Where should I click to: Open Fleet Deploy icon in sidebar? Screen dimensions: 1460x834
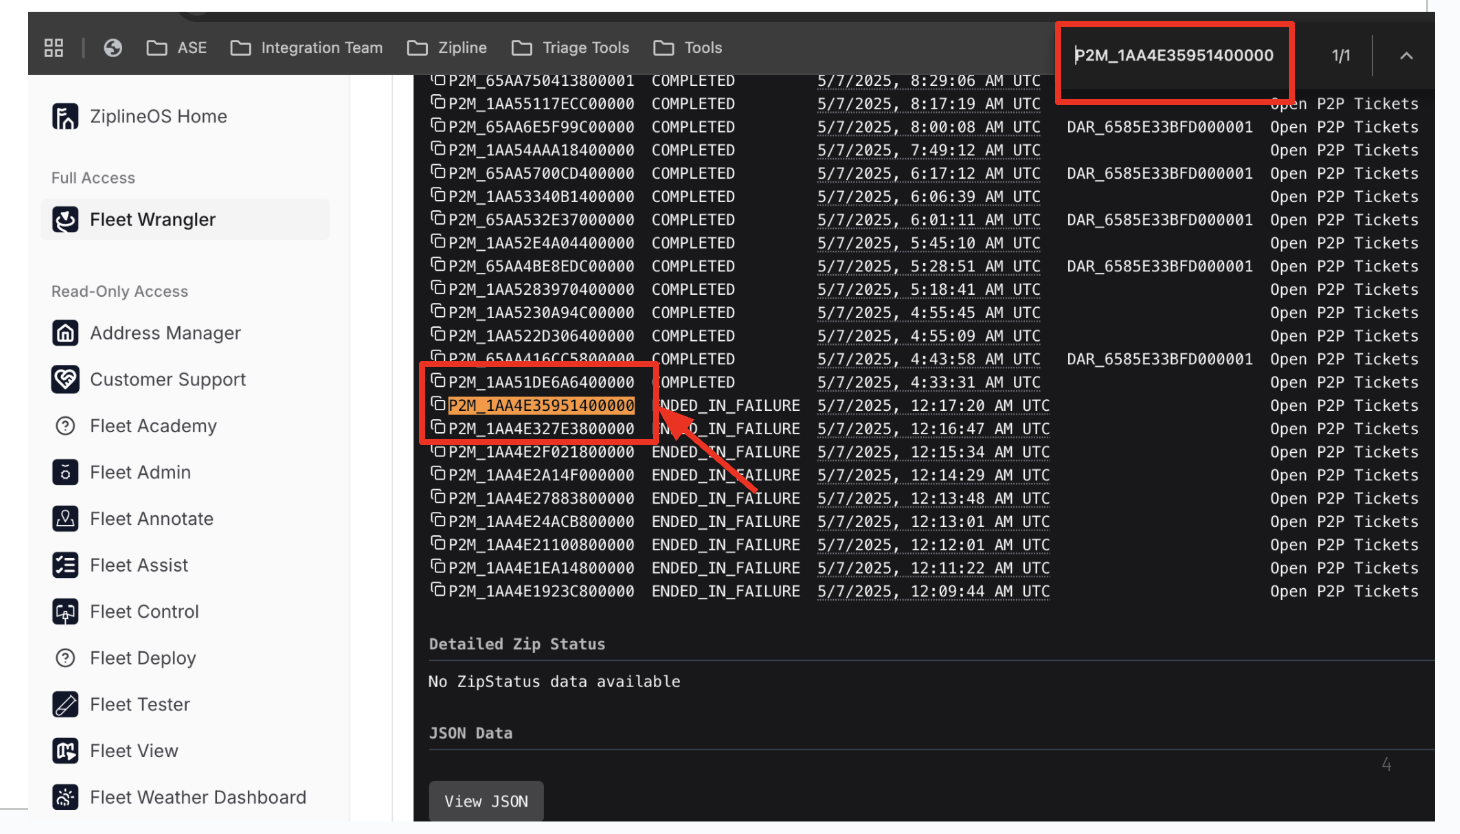pos(65,658)
